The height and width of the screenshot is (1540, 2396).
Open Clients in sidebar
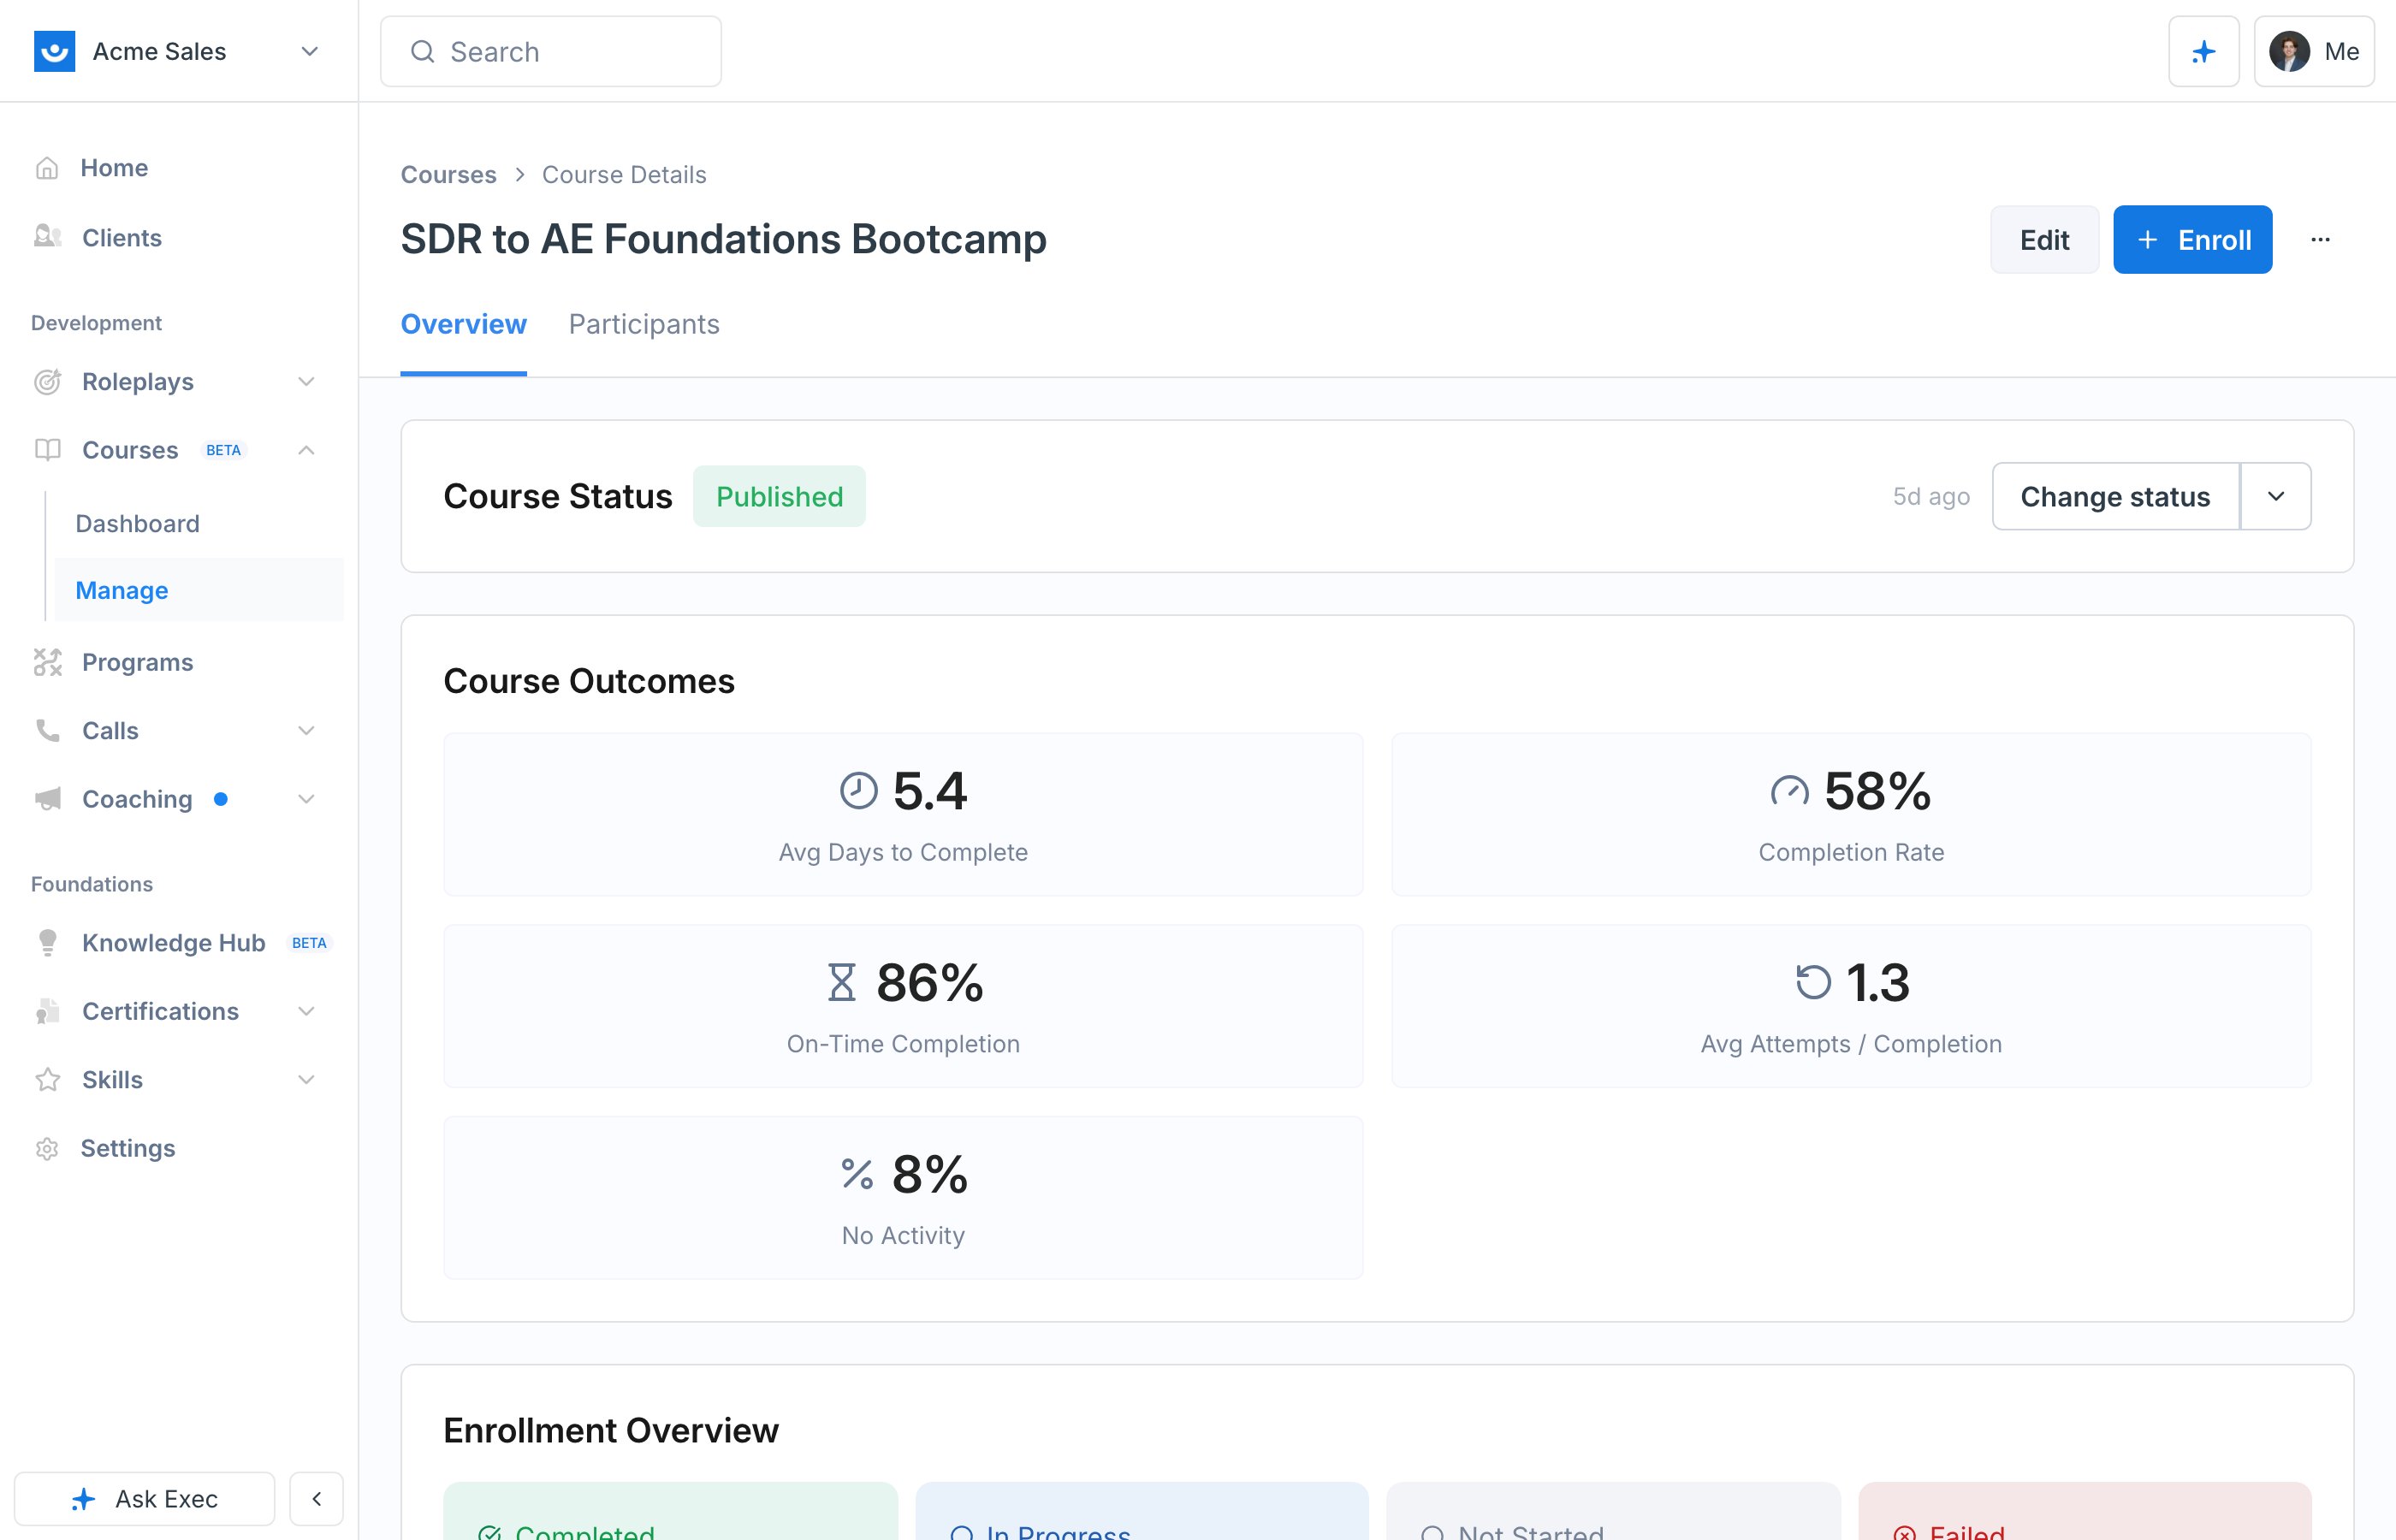click(121, 237)
